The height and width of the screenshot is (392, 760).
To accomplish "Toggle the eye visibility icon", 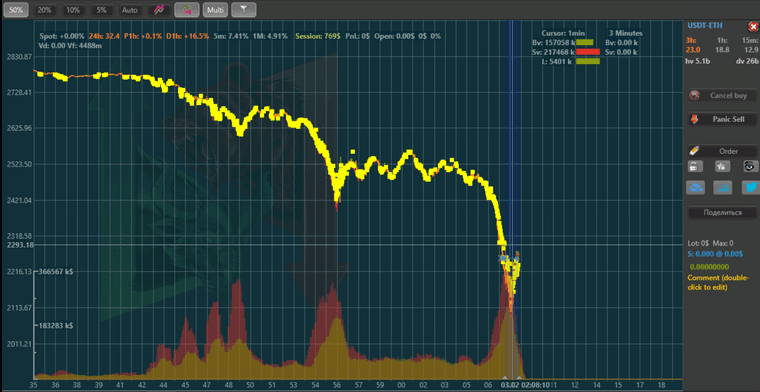I will [750, 166].
